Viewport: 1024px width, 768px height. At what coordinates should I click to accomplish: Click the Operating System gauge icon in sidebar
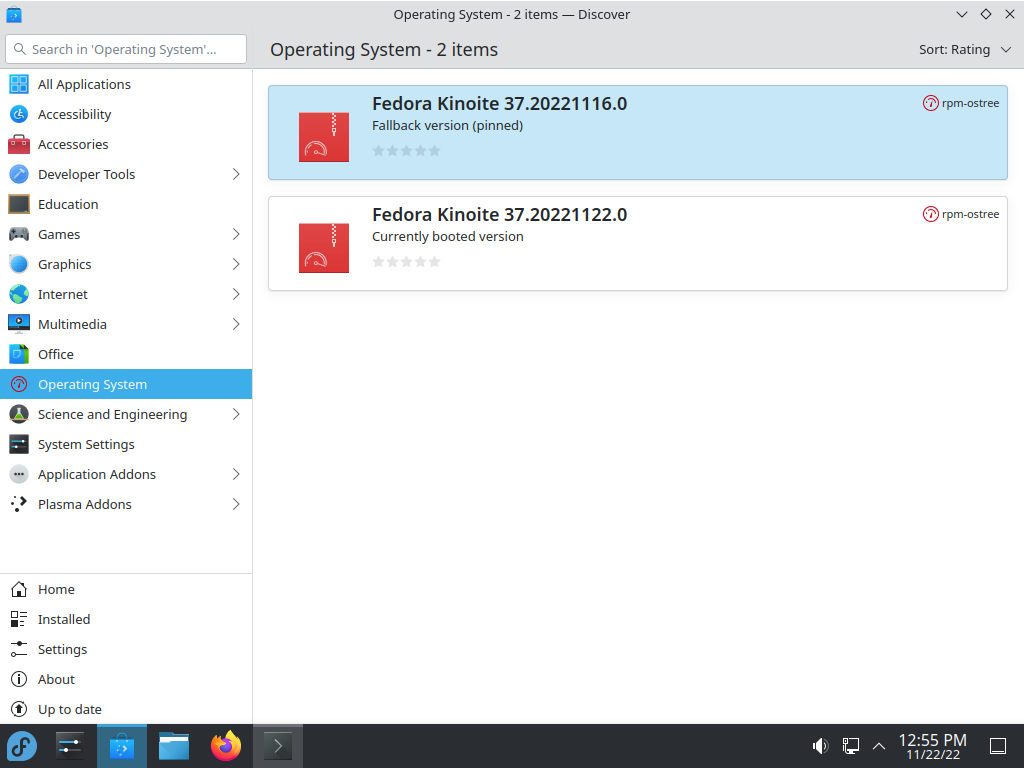19,385
